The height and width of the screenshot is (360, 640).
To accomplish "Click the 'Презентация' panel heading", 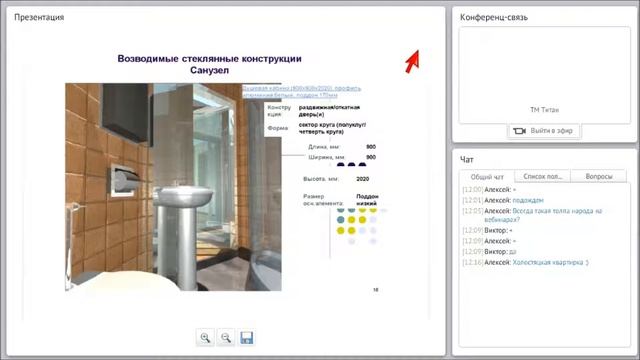I will [39, 17].
